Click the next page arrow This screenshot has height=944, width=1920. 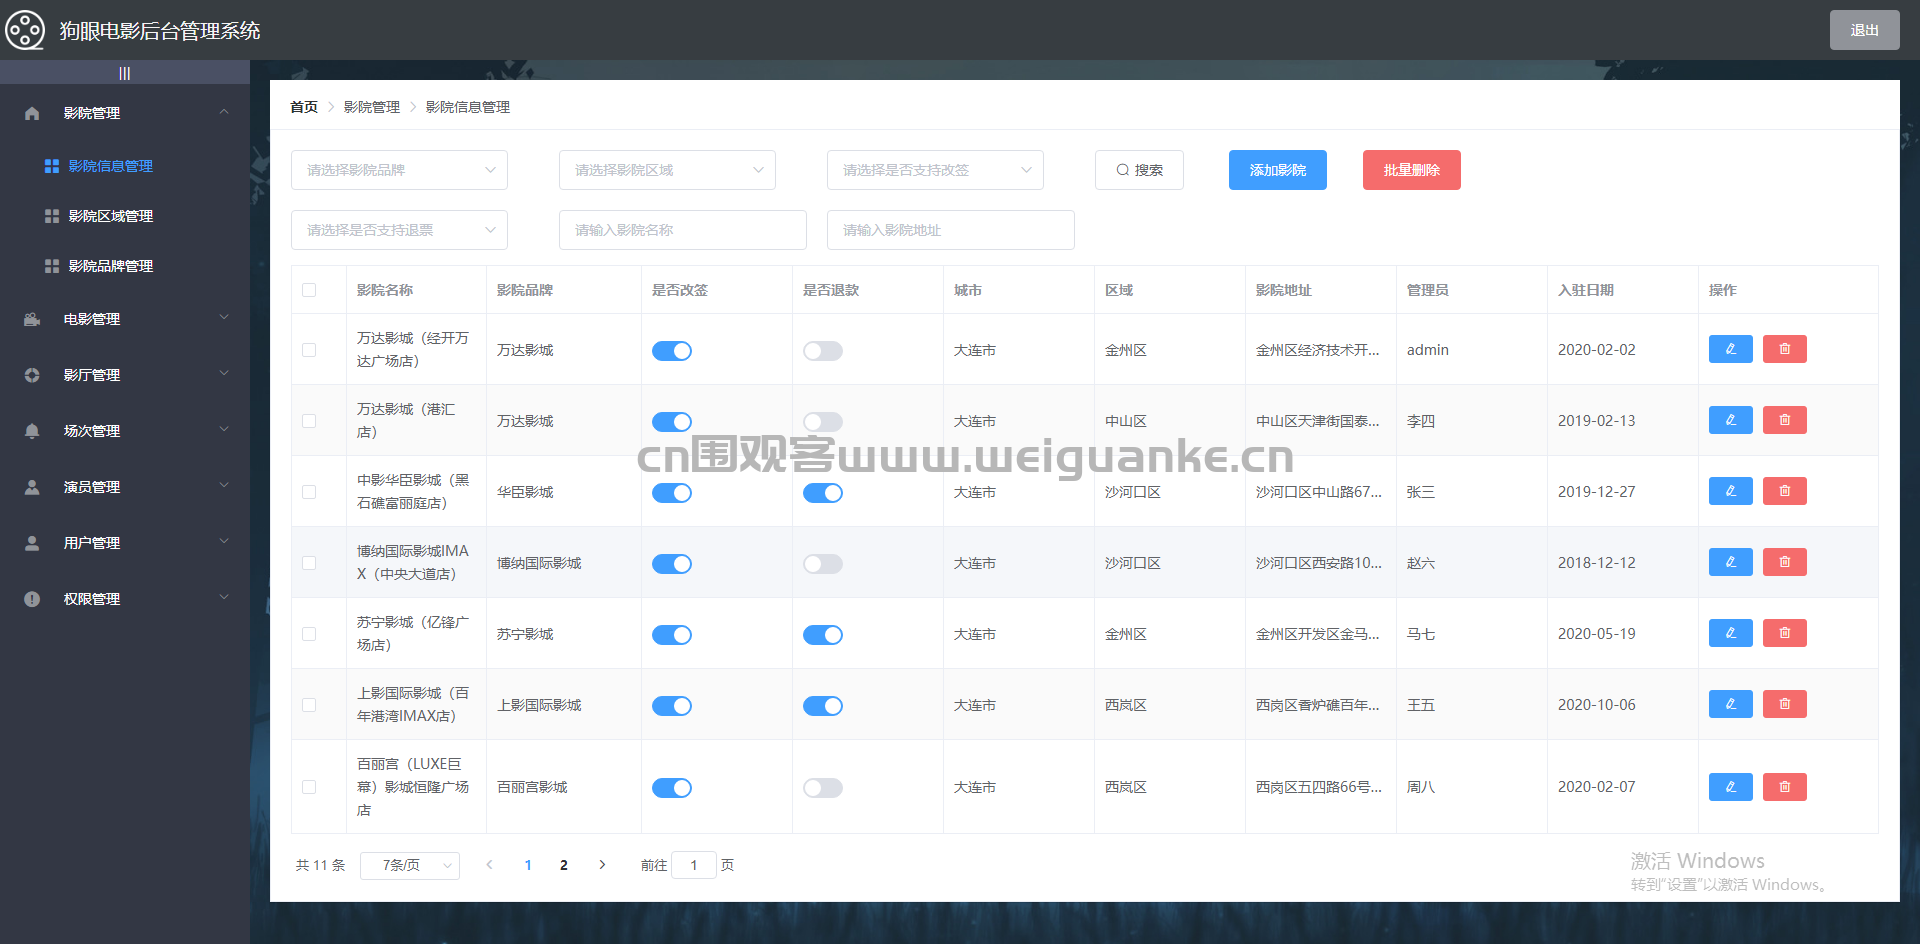pos(602,865)
